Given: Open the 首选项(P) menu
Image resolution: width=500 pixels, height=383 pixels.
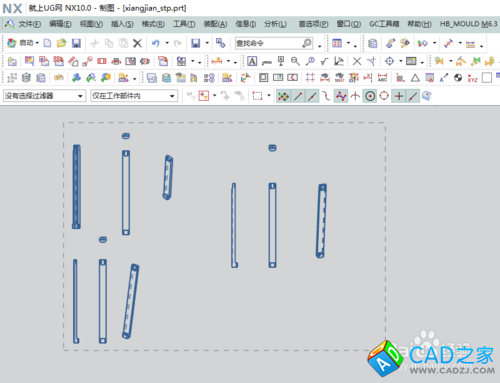Looking at the screenshot, I should click(313, 24).
